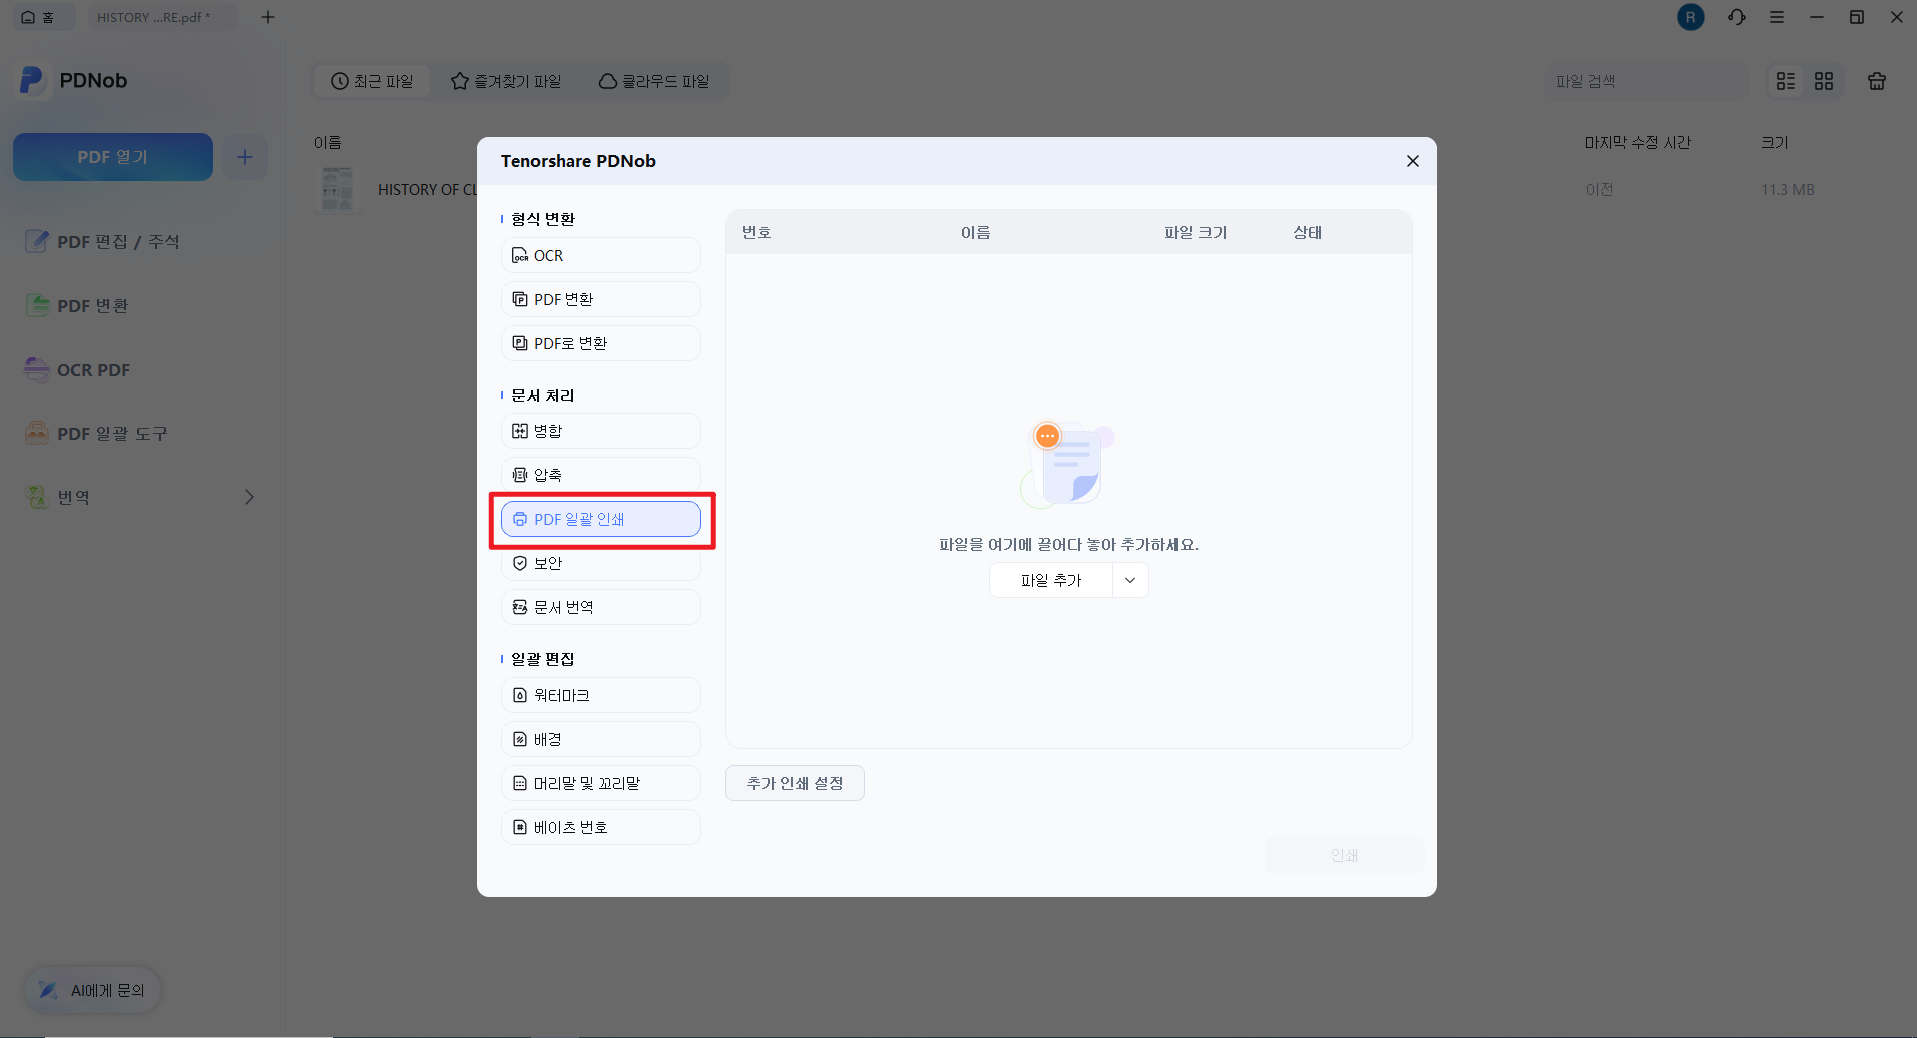Add a new tab with plus

tap(268, 17)
